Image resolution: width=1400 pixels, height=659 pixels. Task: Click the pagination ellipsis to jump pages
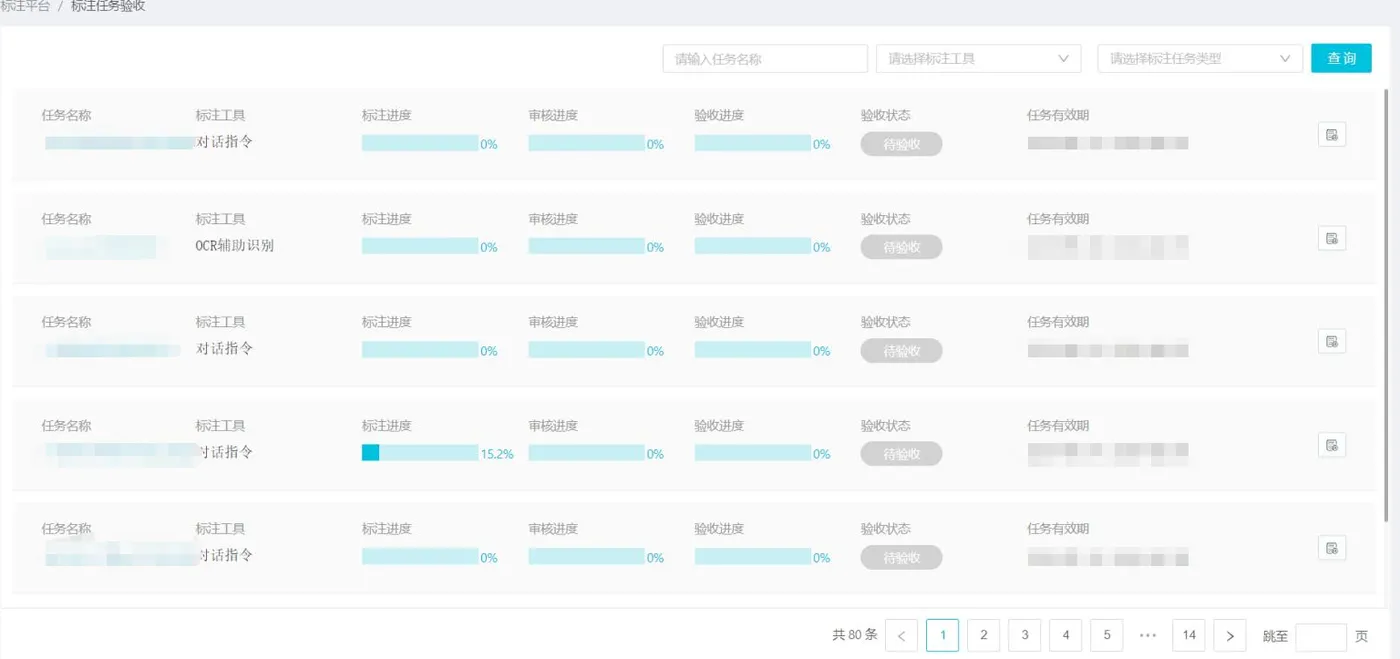pos(1147,635)
